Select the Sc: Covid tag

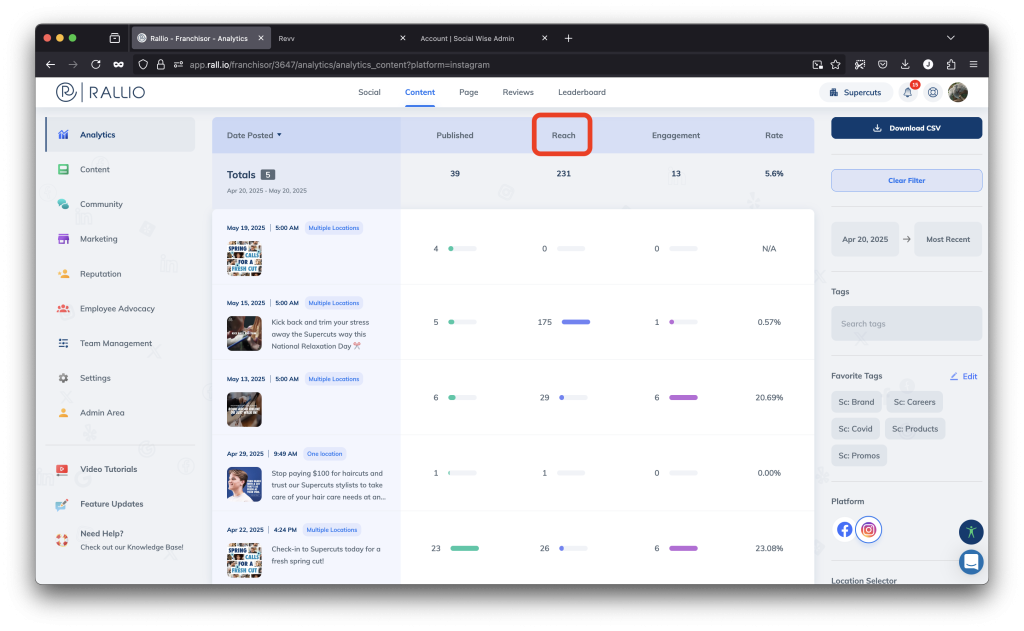[x=856, y=429]
